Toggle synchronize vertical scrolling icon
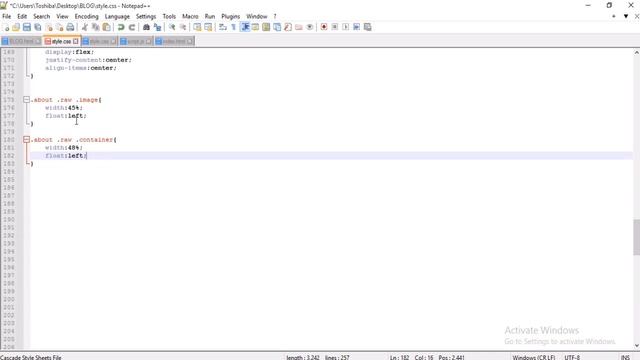The height and width of the screenshot is (360, 640). 197,27
